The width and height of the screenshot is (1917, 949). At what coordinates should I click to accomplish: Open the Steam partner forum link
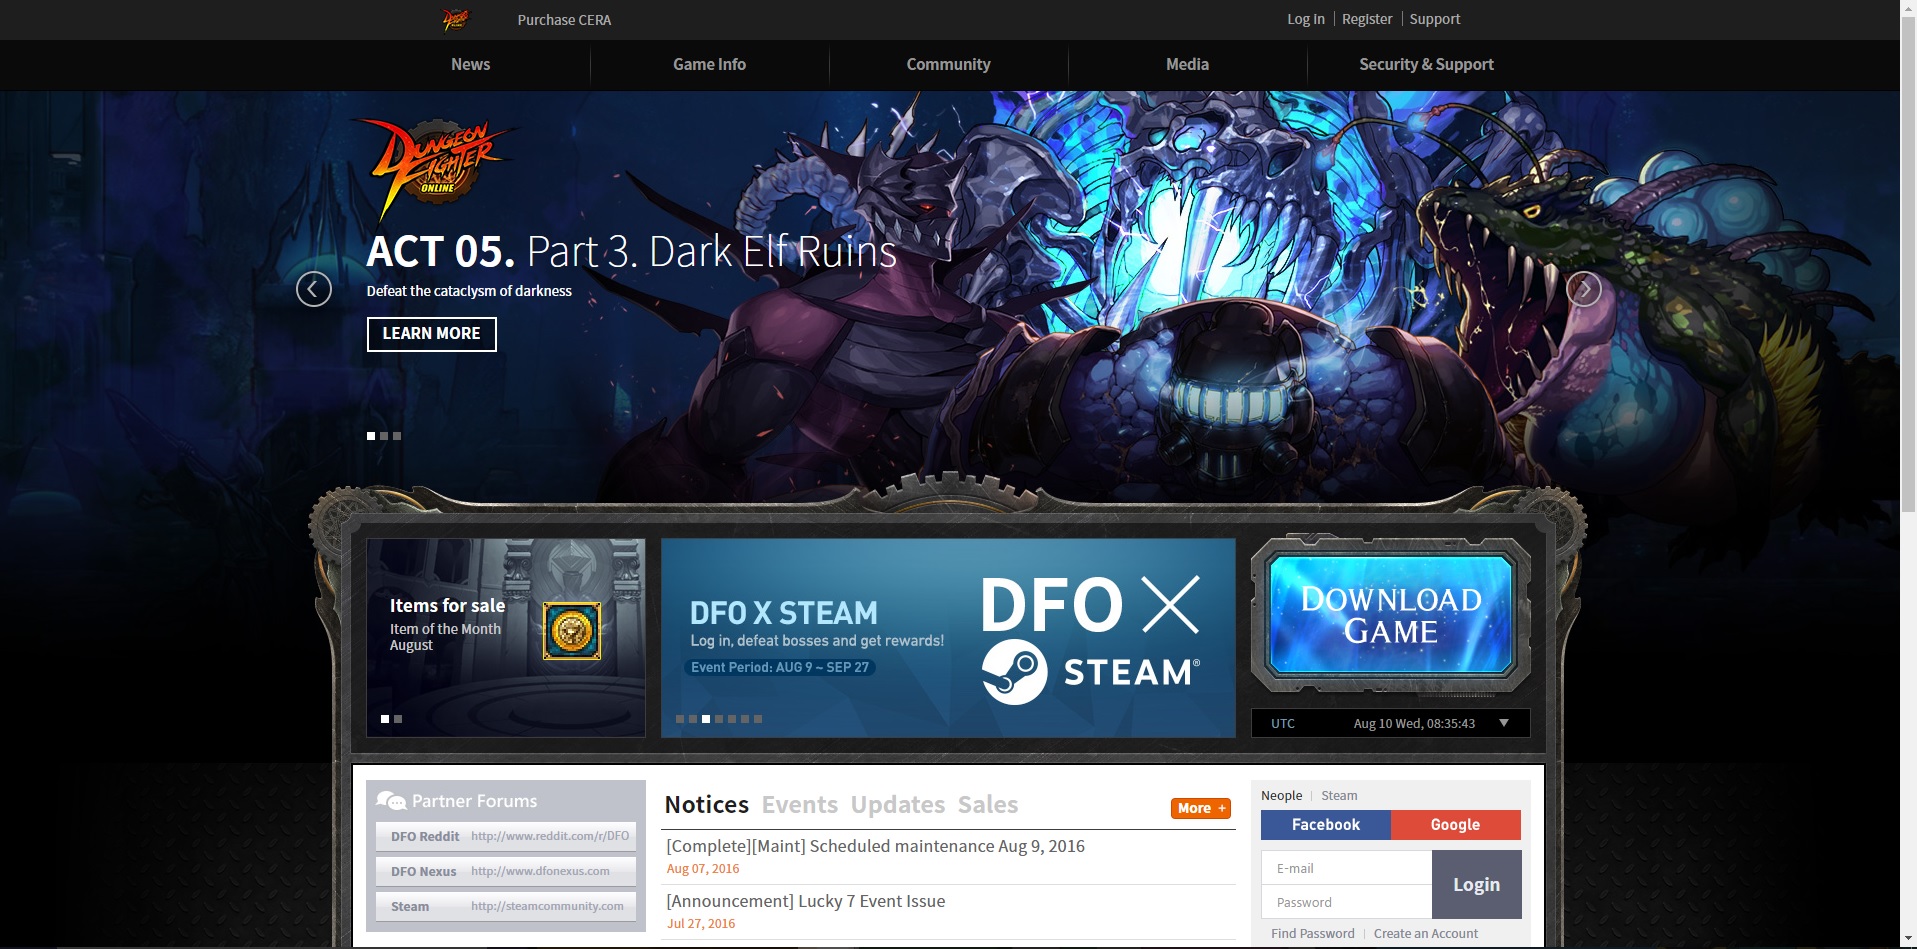tap(506, 906)
